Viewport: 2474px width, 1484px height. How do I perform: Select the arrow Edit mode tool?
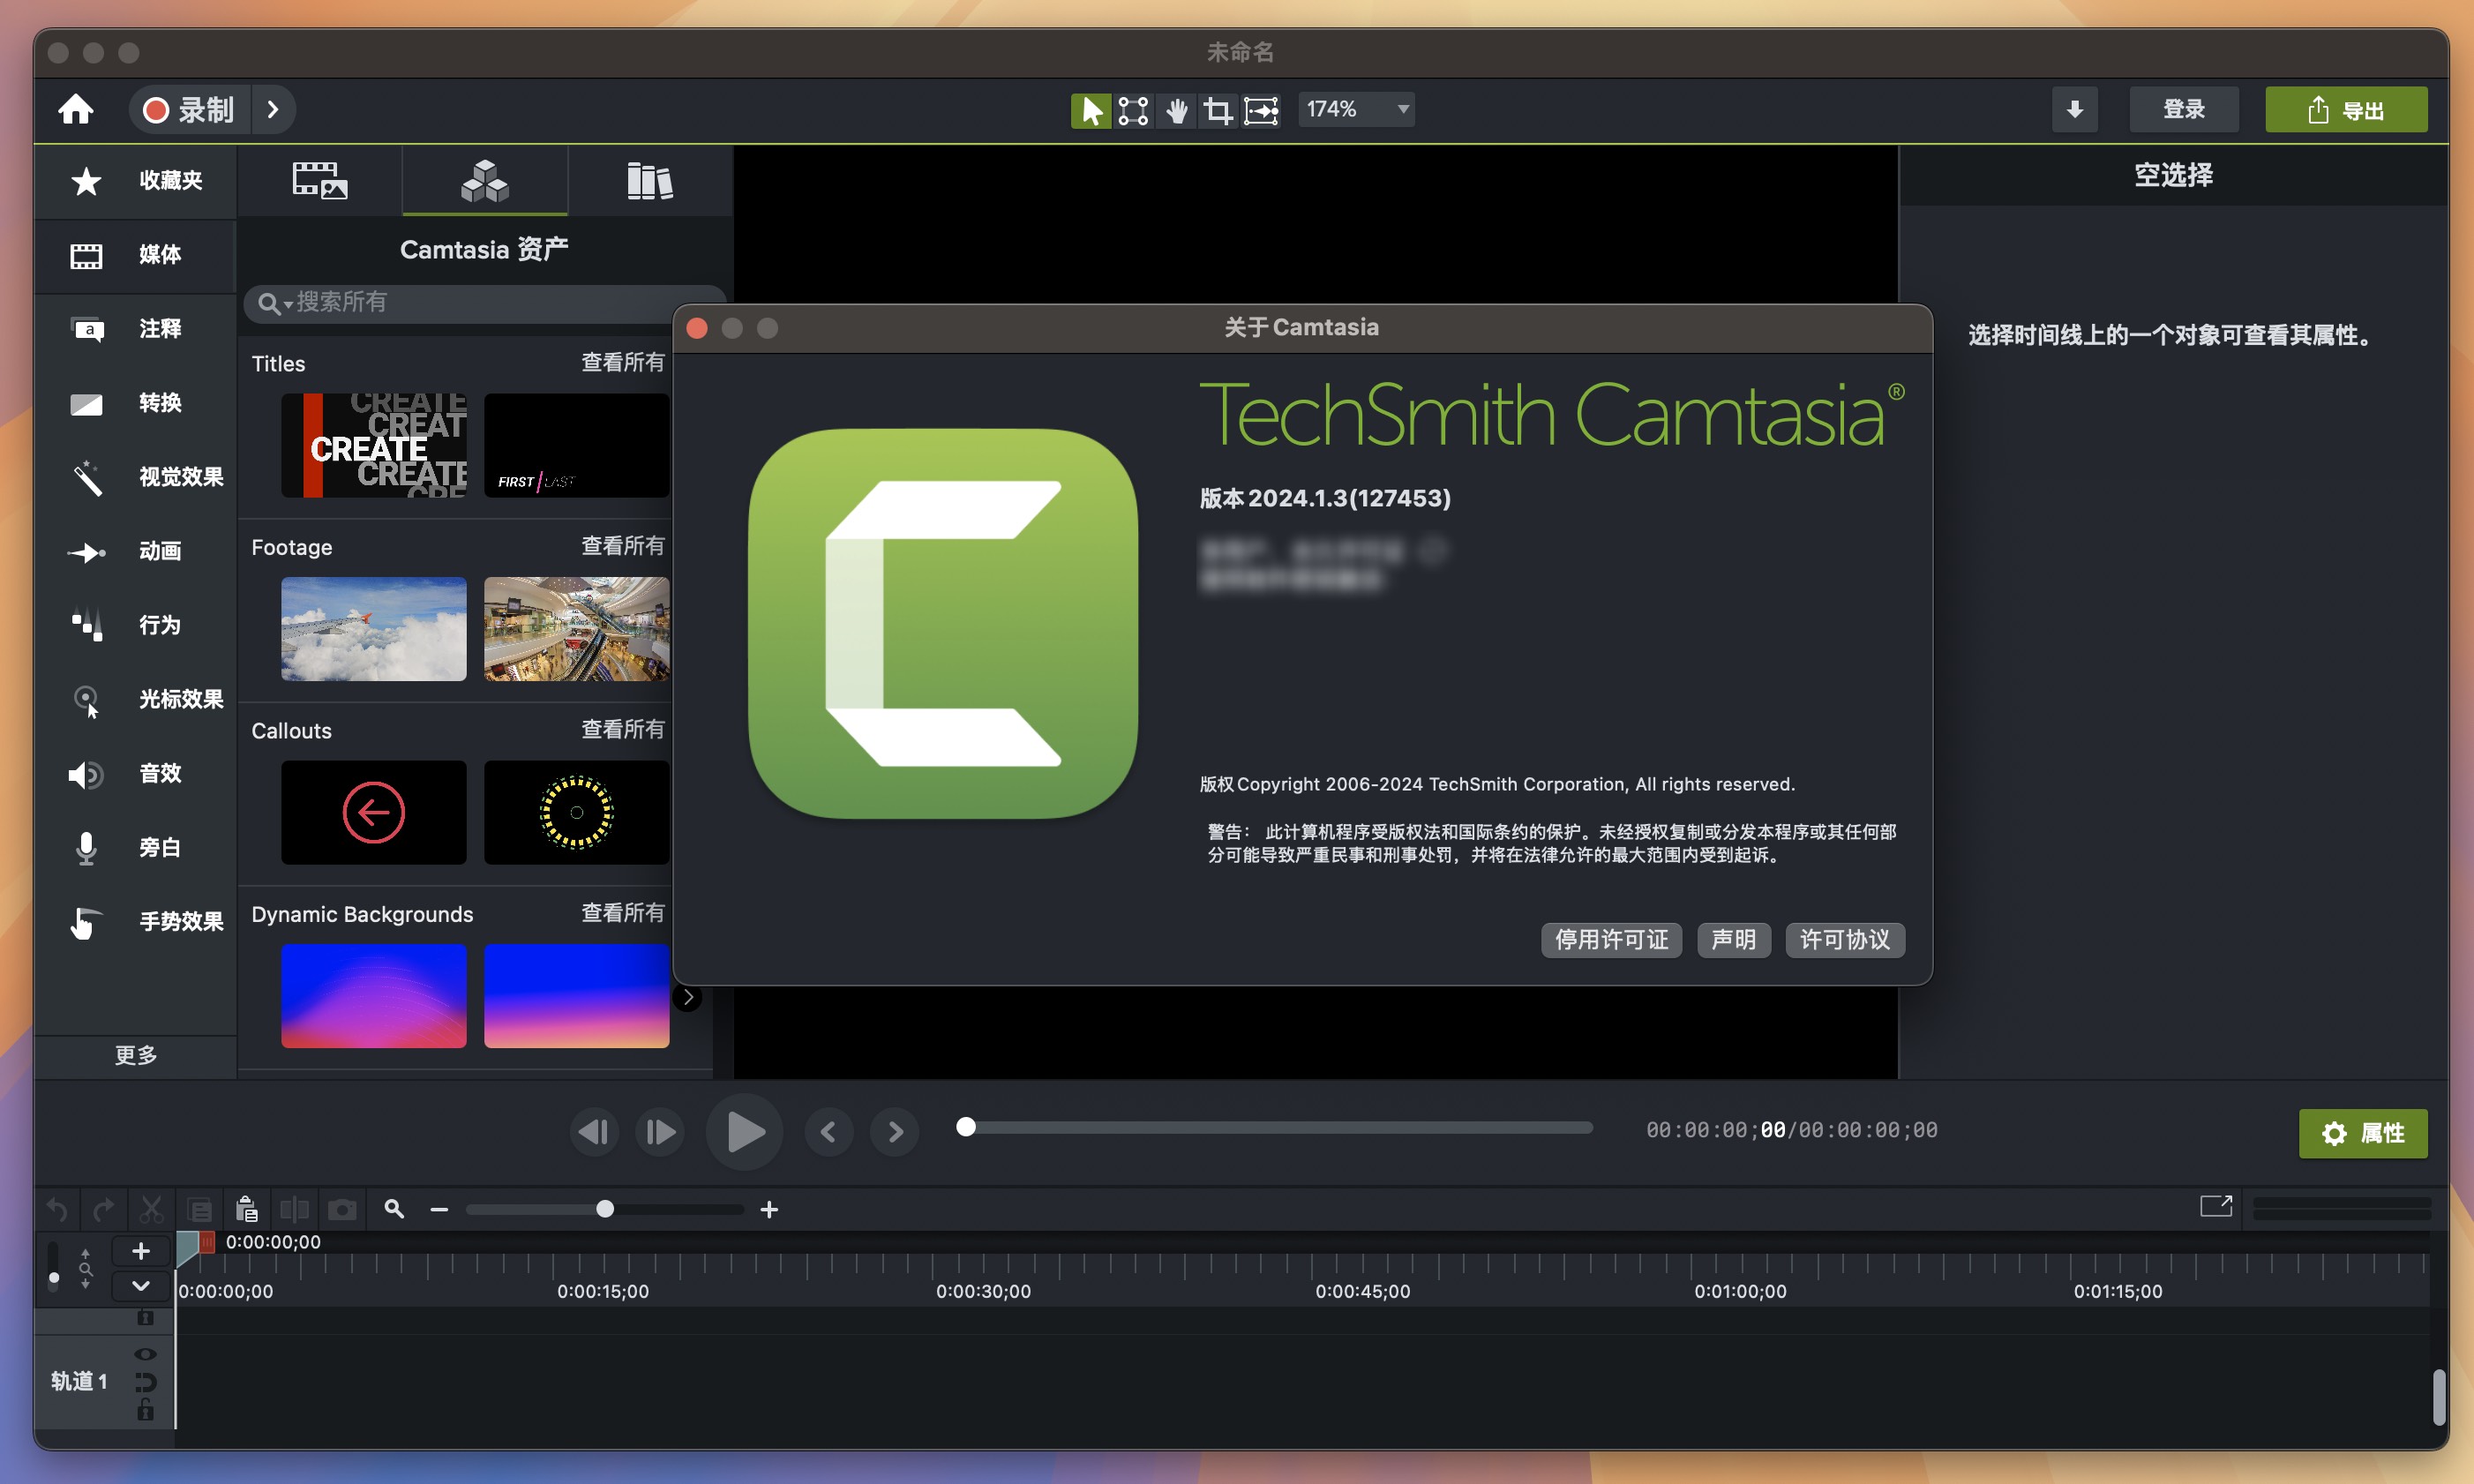pyautogui.click(x=1091, y=110)
